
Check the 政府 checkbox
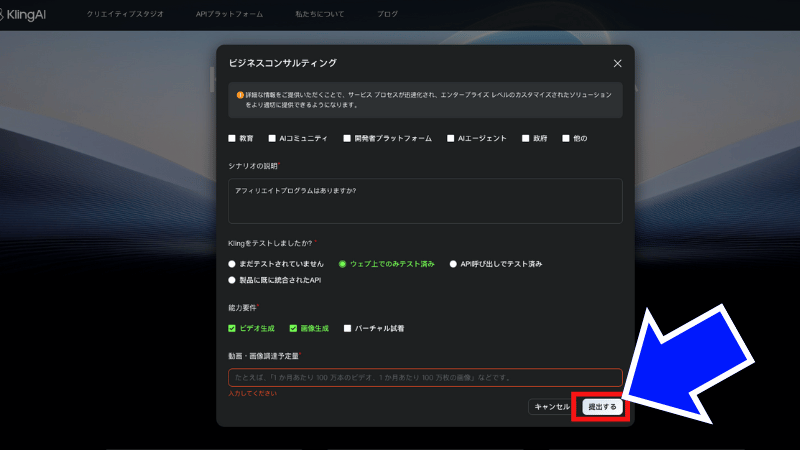tap(526, 138)
